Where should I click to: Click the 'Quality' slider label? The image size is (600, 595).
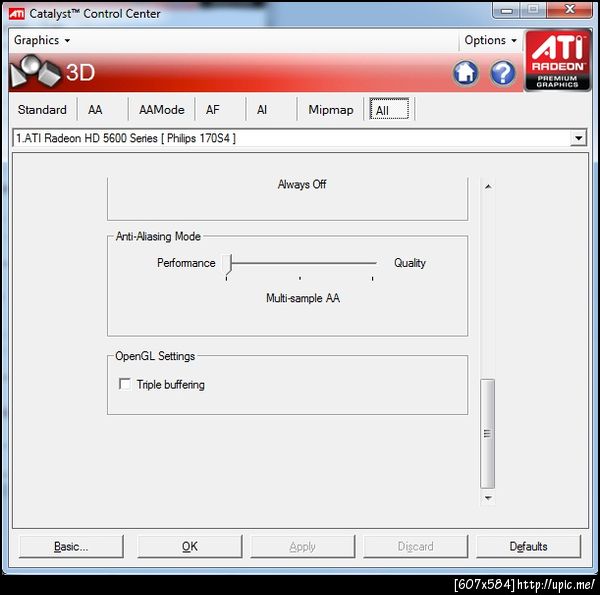coord(410,263)
